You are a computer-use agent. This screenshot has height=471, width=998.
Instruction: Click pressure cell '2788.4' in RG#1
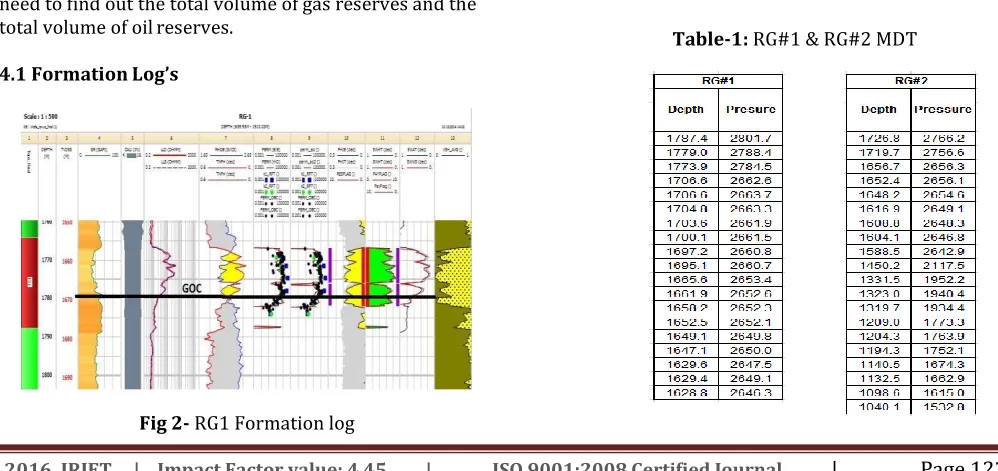tap(750, 152)
